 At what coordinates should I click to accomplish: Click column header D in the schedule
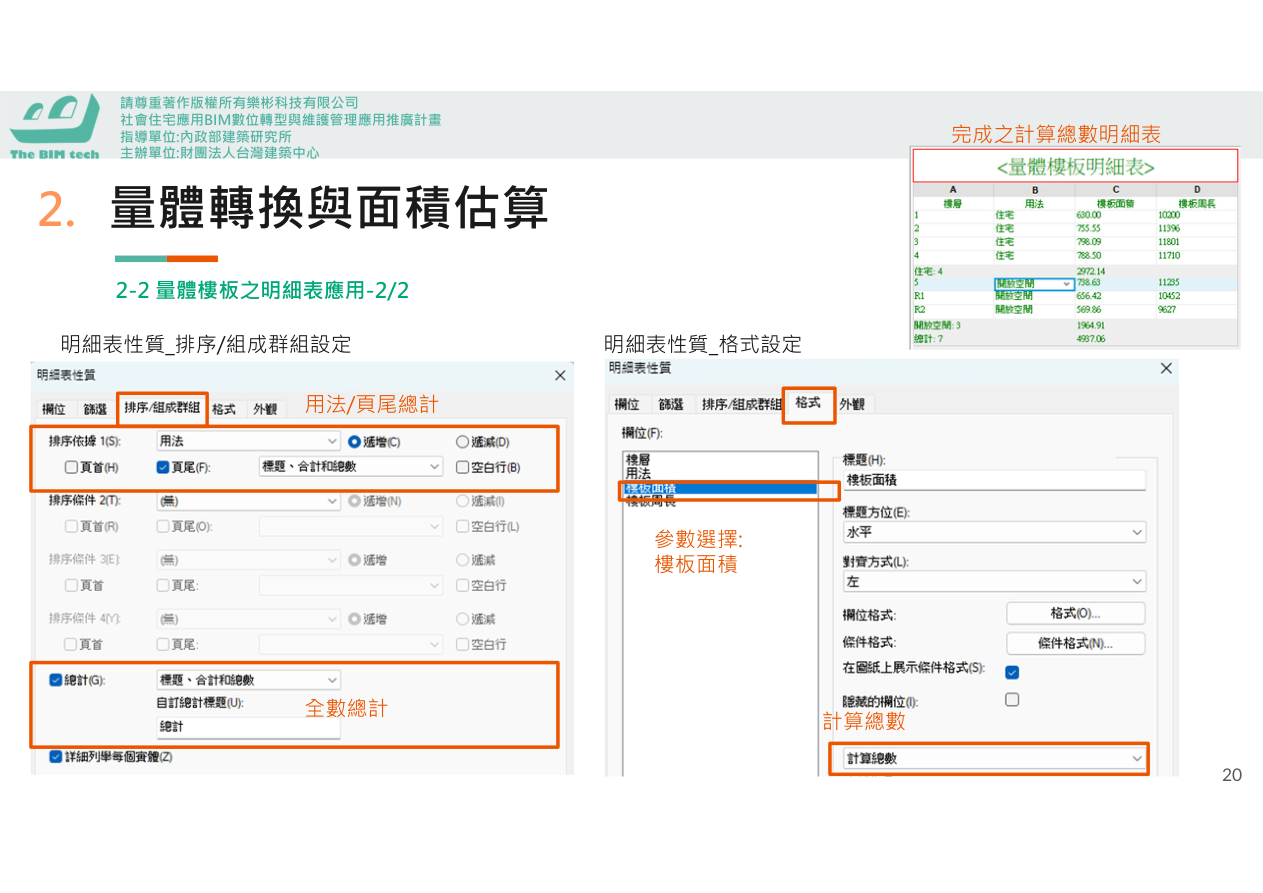1197,189
